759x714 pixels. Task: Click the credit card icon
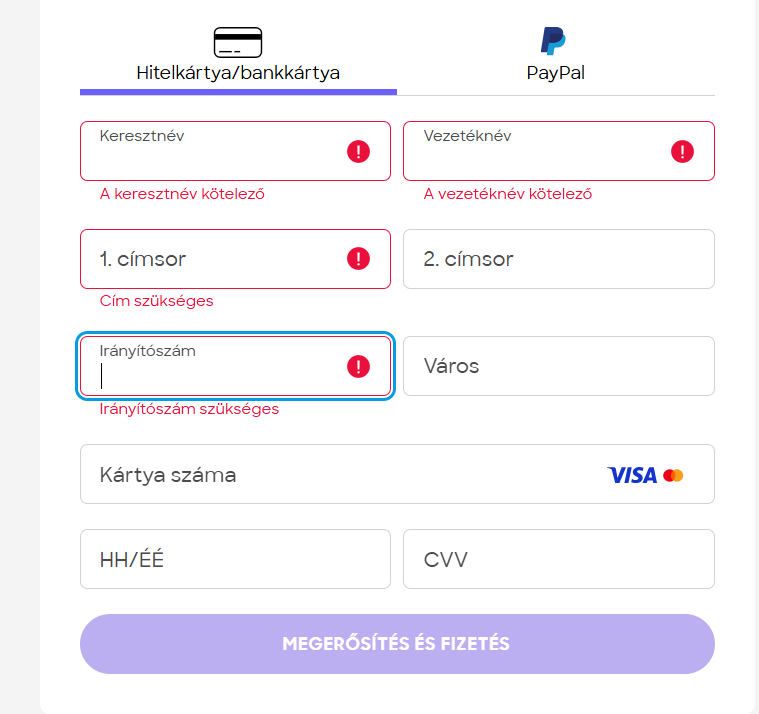[x=238, y=42]
